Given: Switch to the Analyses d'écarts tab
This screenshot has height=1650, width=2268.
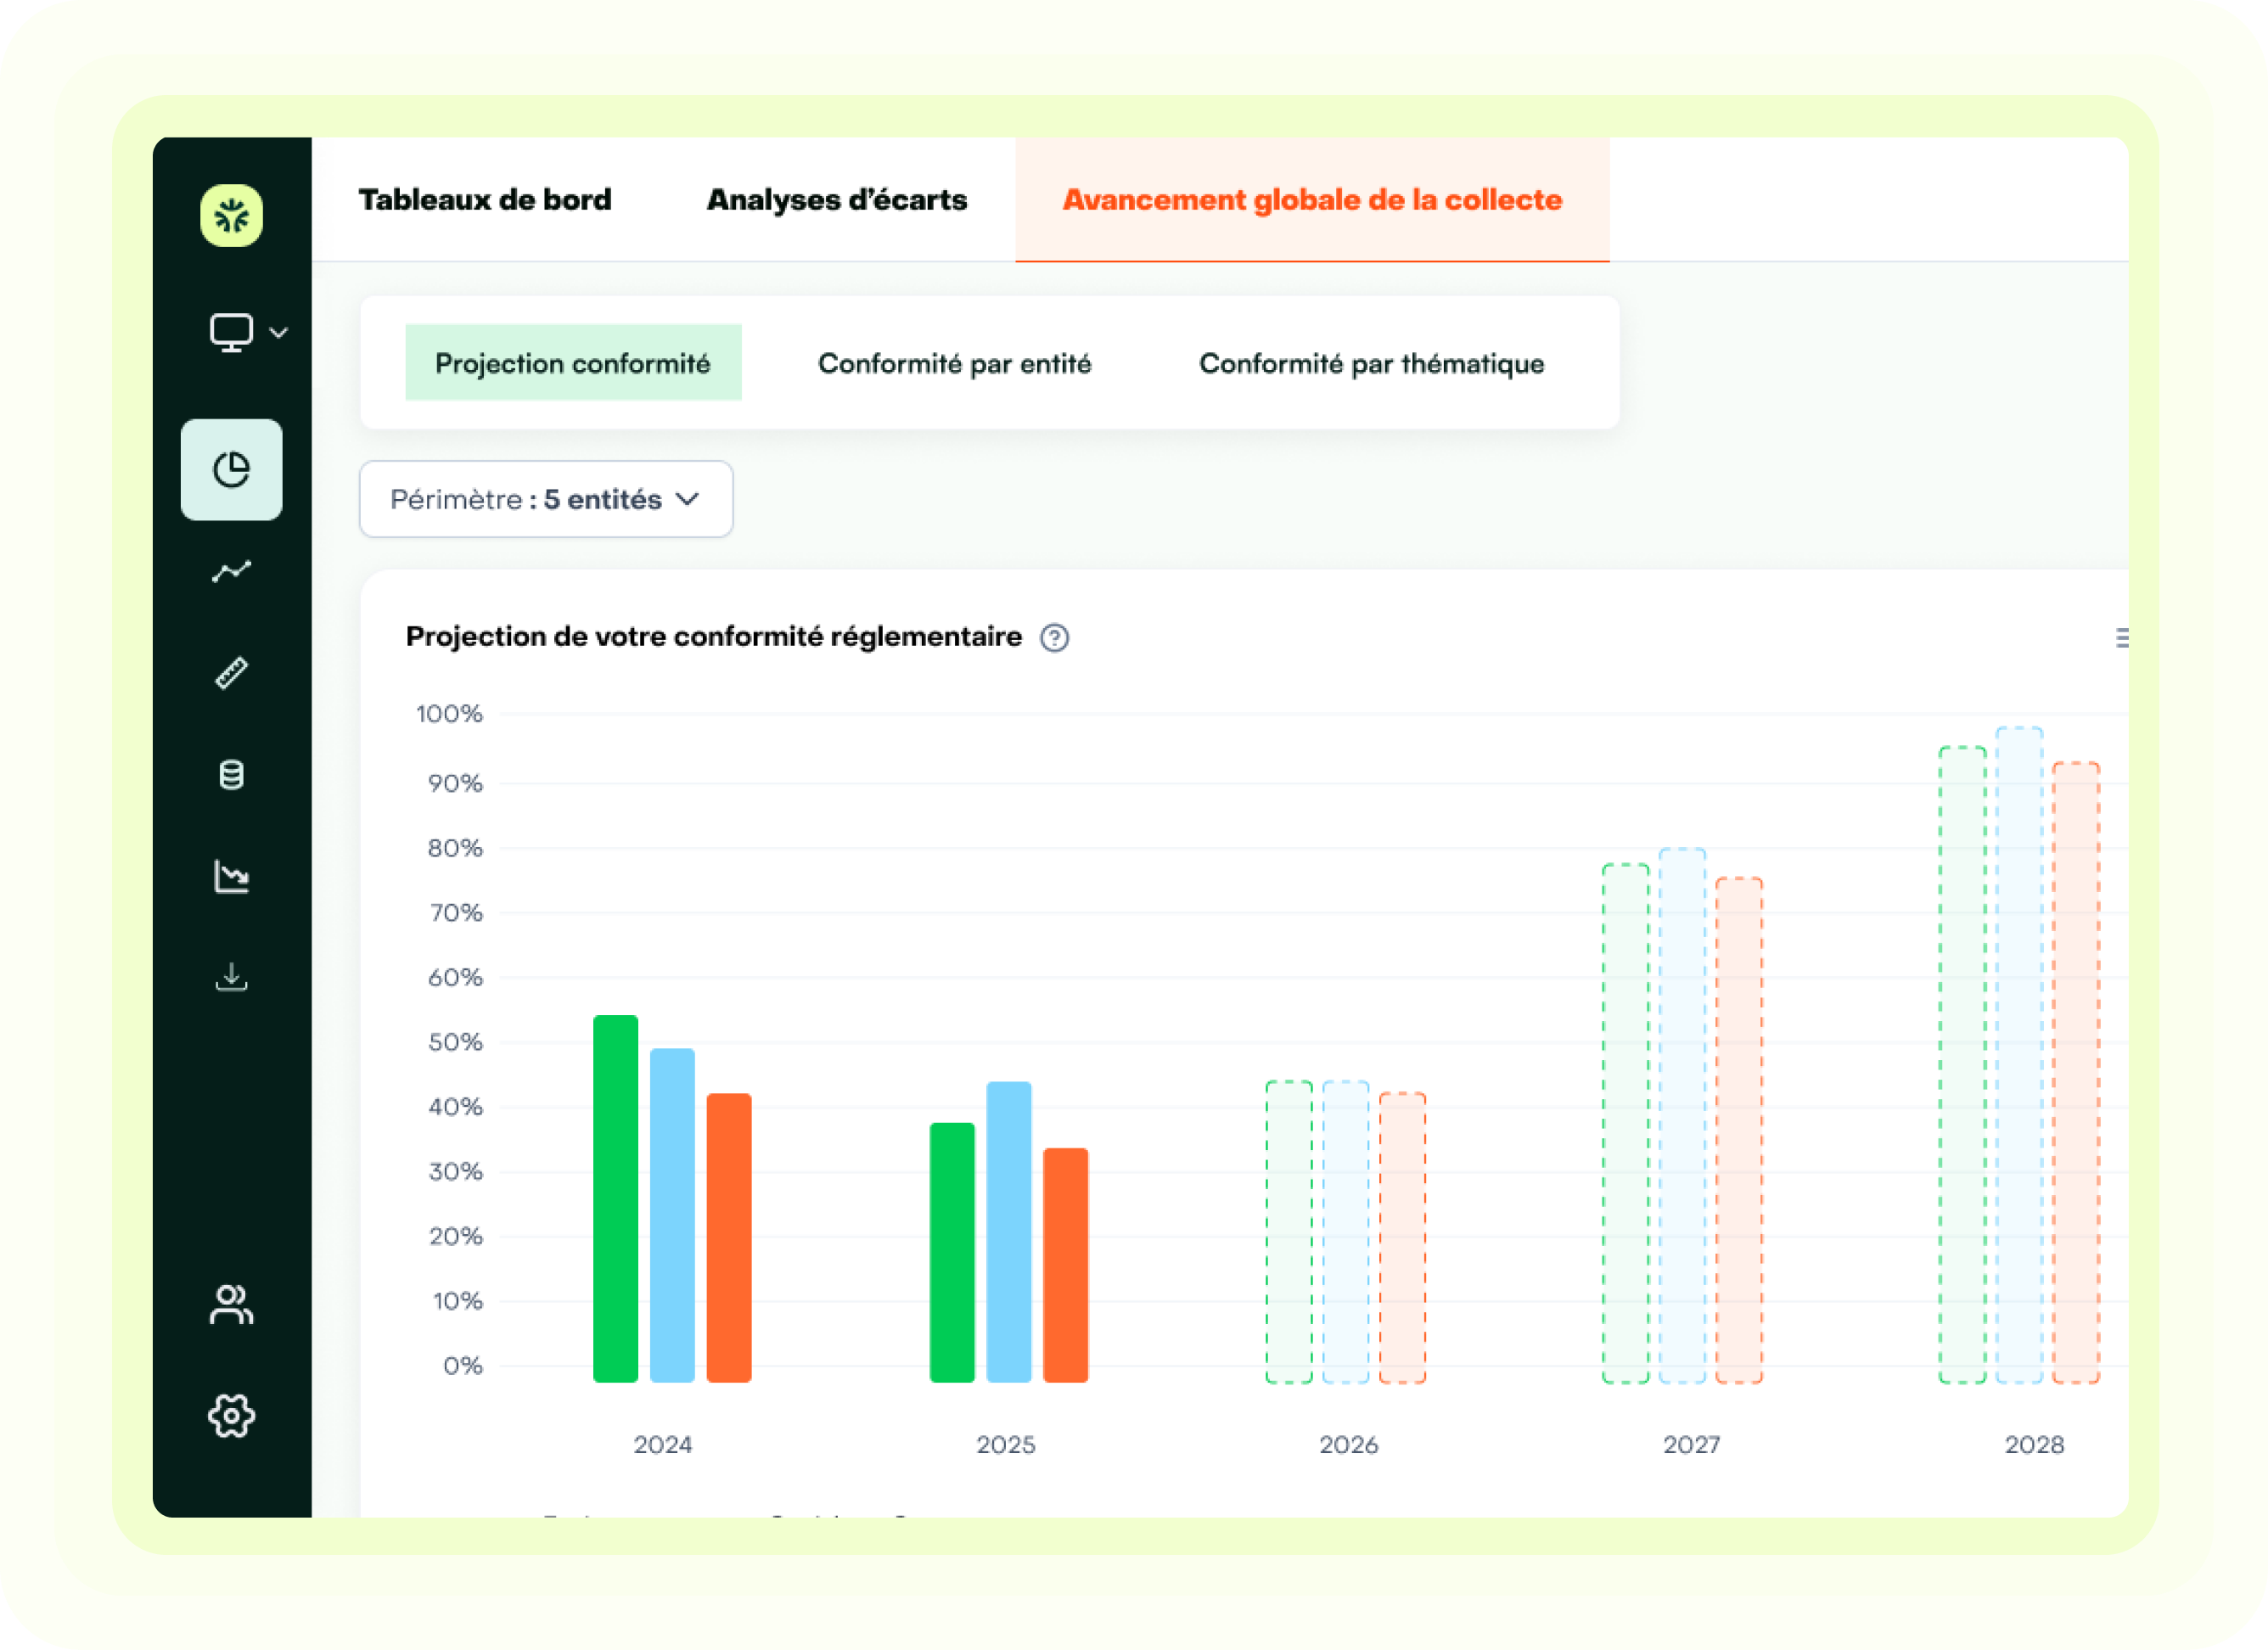Looking at the screenshot, I should click(x=836, y=199).
